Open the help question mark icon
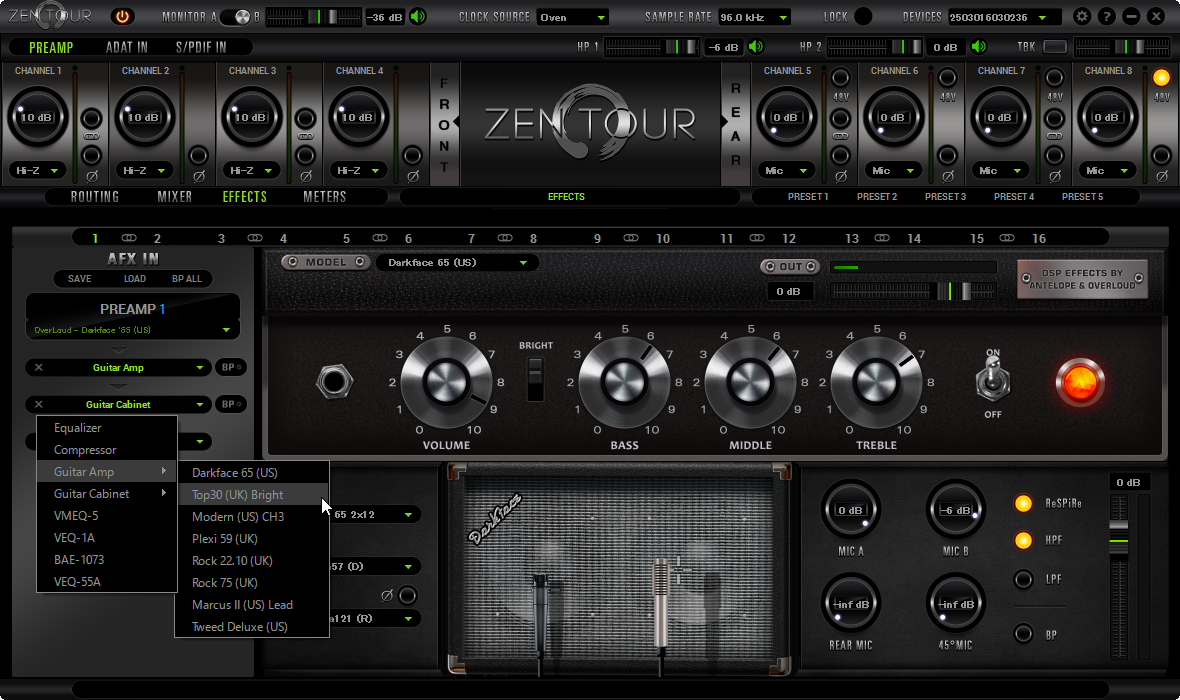 pyautogui.click(x=1106, y=16)
